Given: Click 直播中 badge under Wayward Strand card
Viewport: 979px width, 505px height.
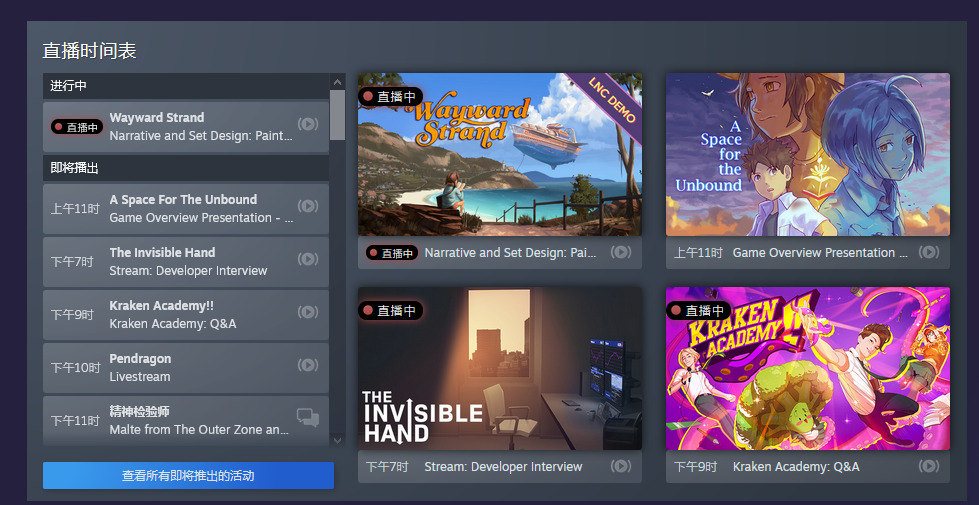Looking at the screenshot, I should (x=392, y=253).
